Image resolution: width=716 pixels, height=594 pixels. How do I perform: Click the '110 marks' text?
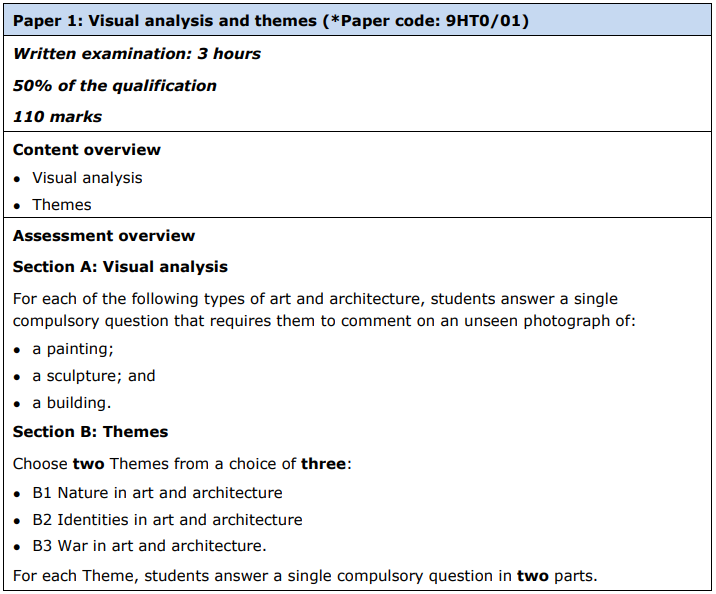pos(58,116)
